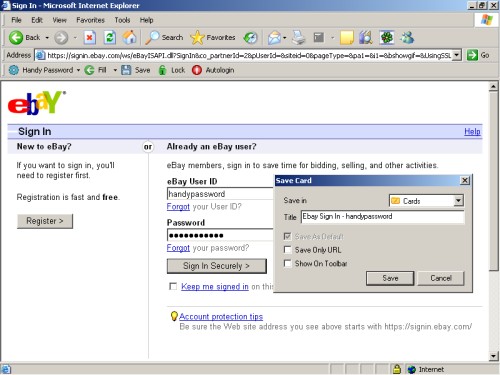The width and height of the screenshot is (500, 375).
Task: Close the Save Card dialog
Action: pyautogui.click(x=465, y=180)
